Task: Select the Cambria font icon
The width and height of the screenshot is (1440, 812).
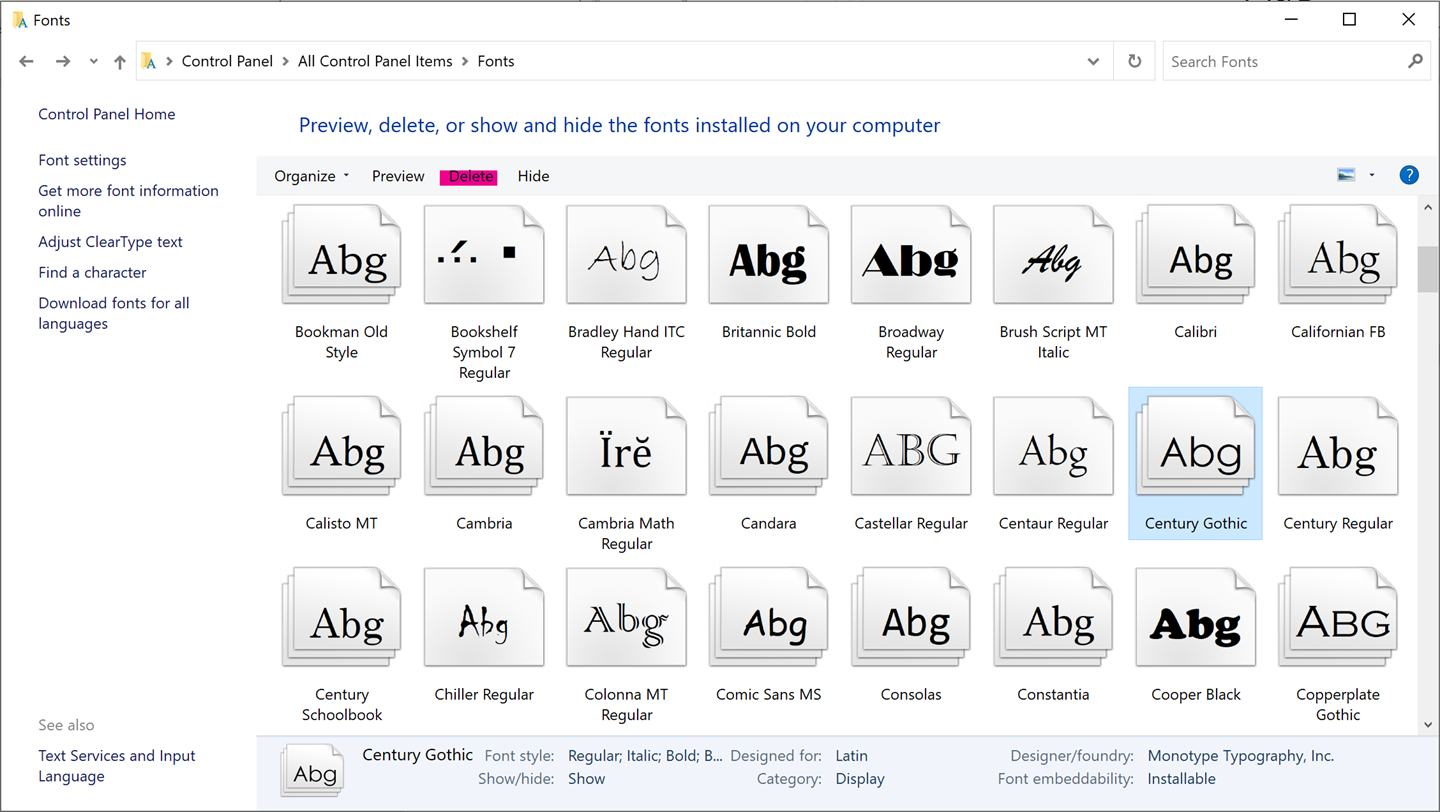Action: coord(484,446)
